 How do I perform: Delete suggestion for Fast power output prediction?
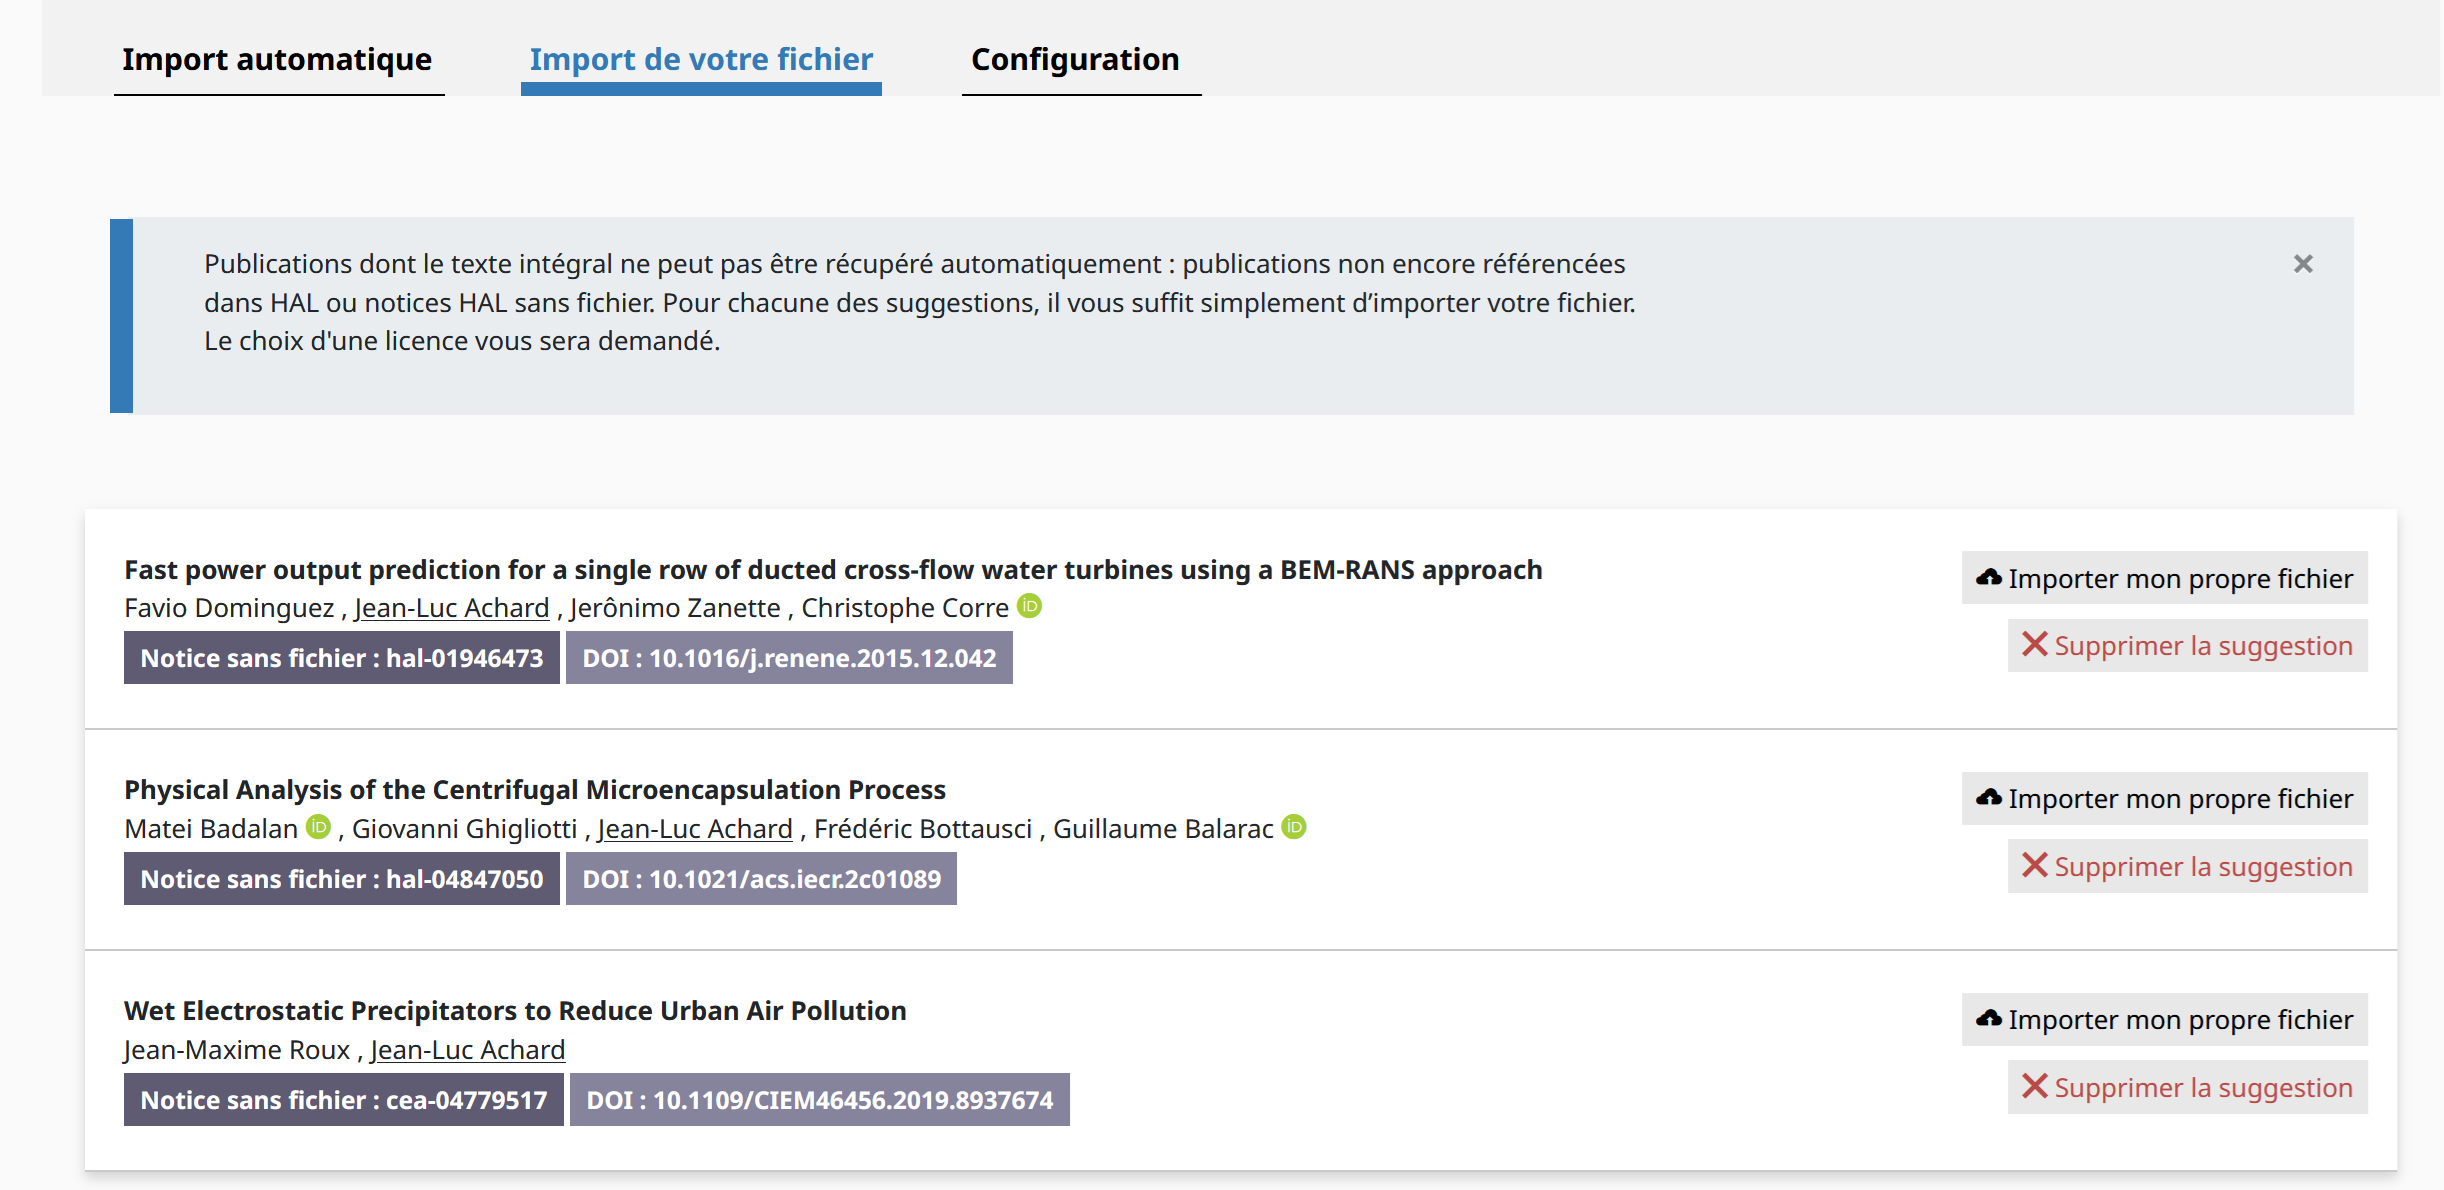click(2187, 646)
